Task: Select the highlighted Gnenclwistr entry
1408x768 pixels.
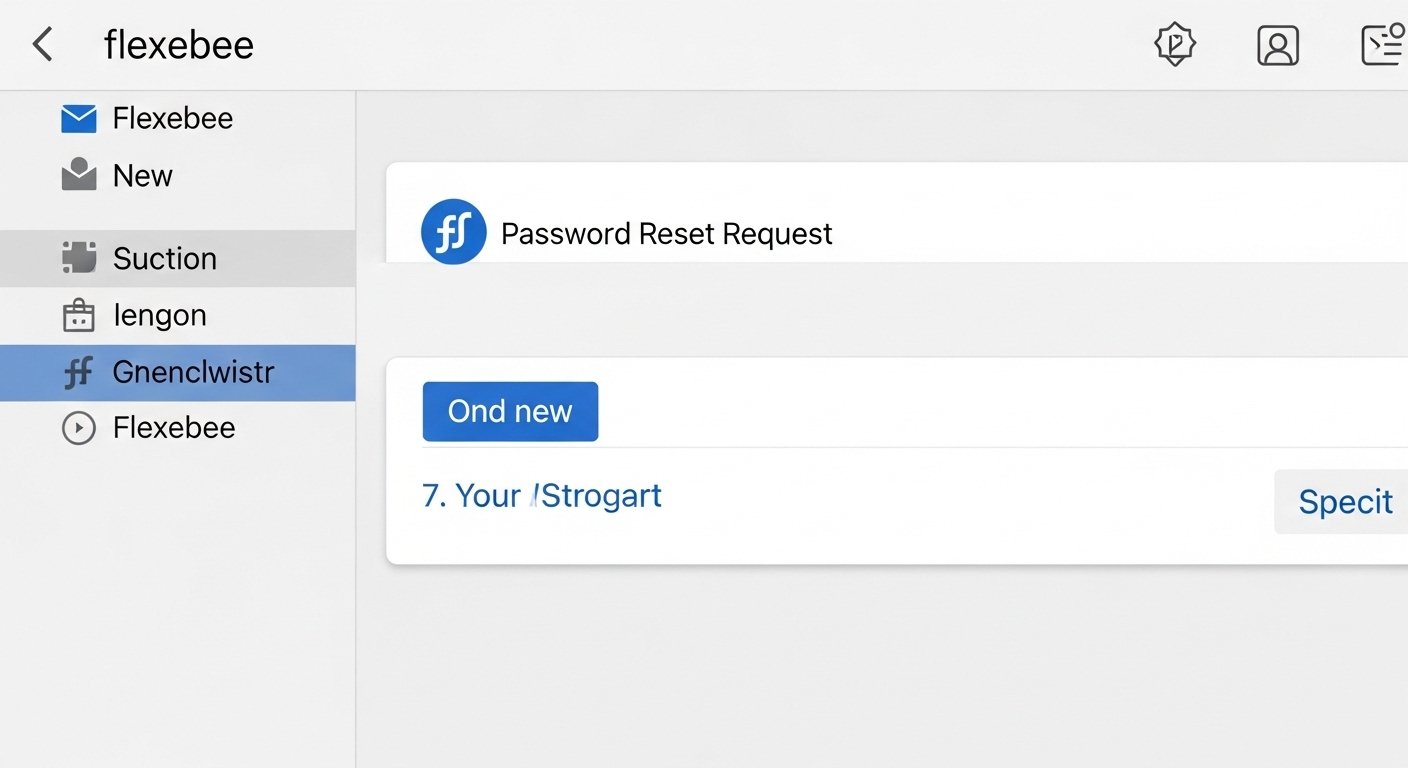Action: [x=193, y=373]
